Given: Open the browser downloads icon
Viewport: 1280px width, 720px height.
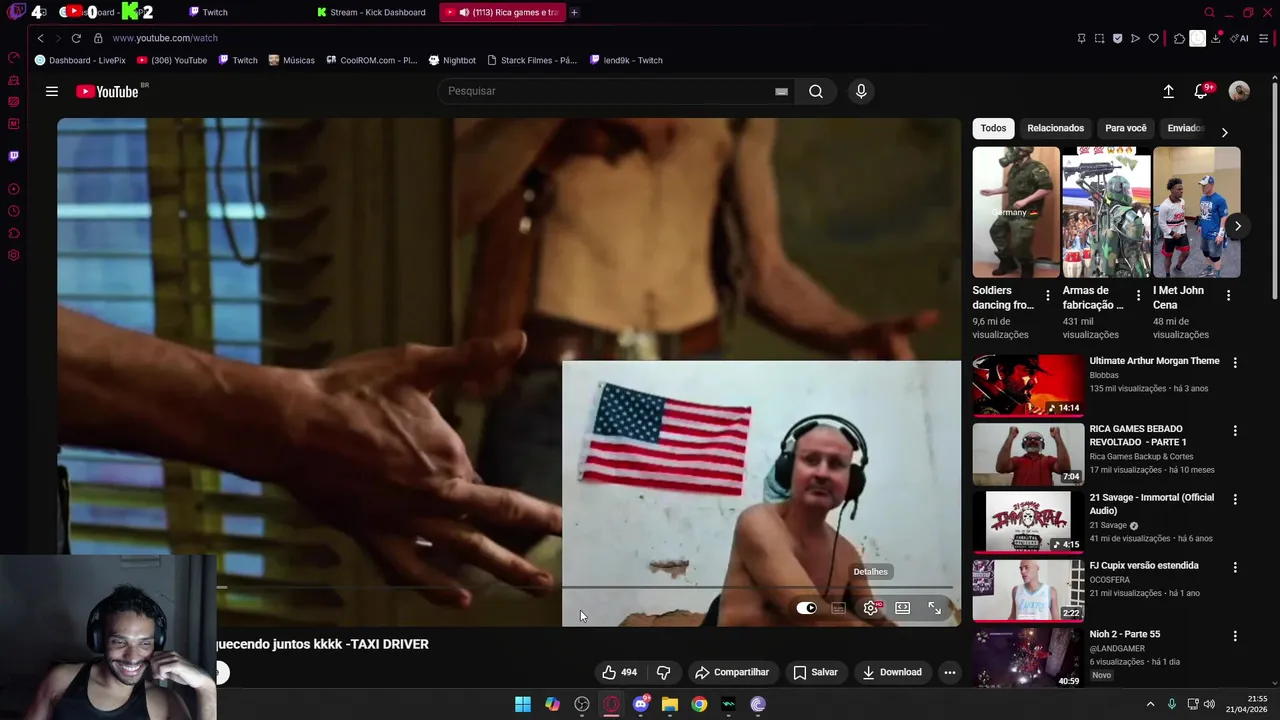Looking at the screenshot, I should [x=1215, y=38].
